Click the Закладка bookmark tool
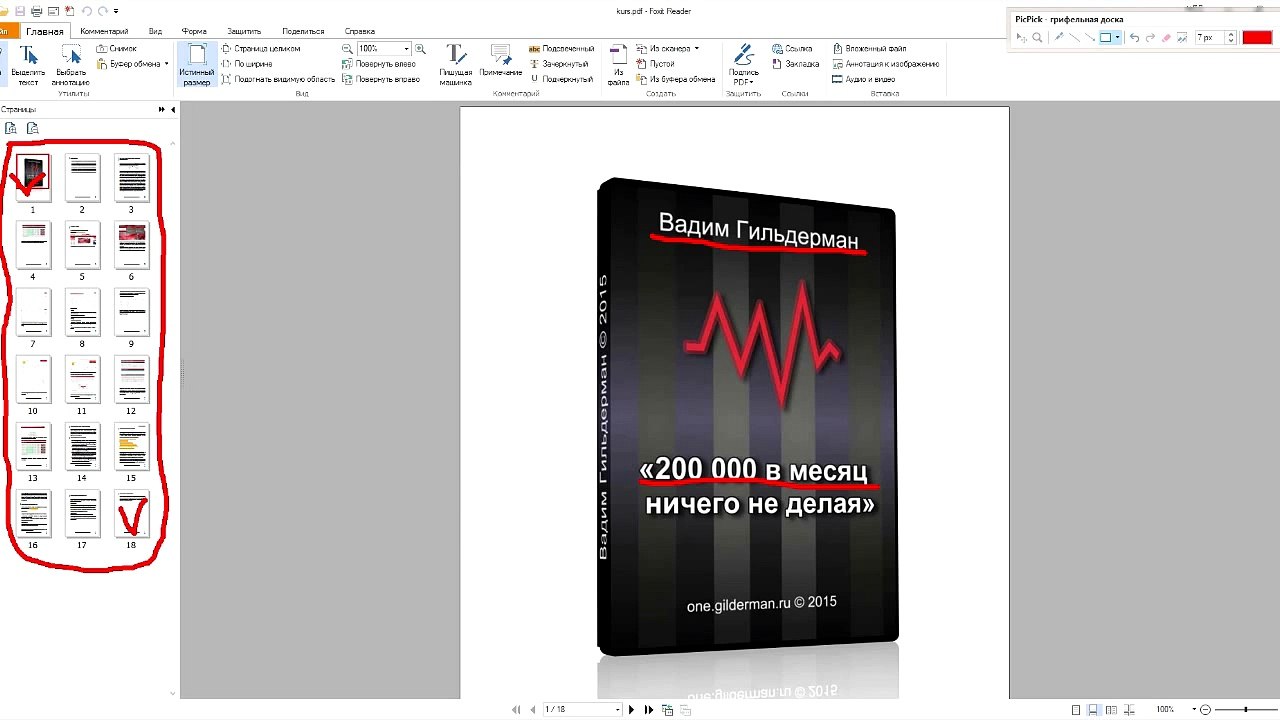Viewport: 1280px width, 720px height. tap(795, 64)
